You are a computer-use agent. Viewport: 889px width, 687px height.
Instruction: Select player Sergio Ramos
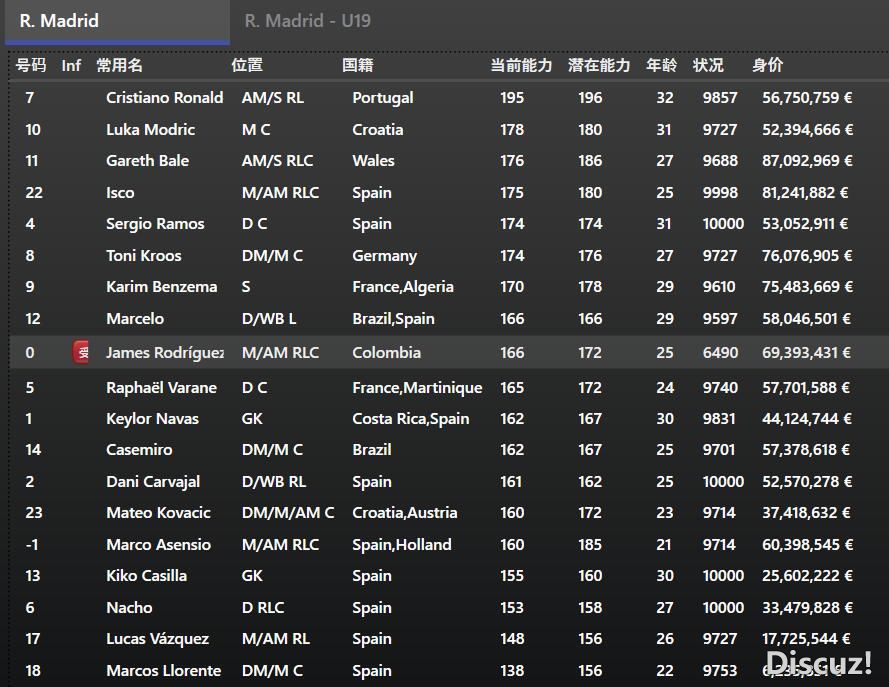click(155, 224)
